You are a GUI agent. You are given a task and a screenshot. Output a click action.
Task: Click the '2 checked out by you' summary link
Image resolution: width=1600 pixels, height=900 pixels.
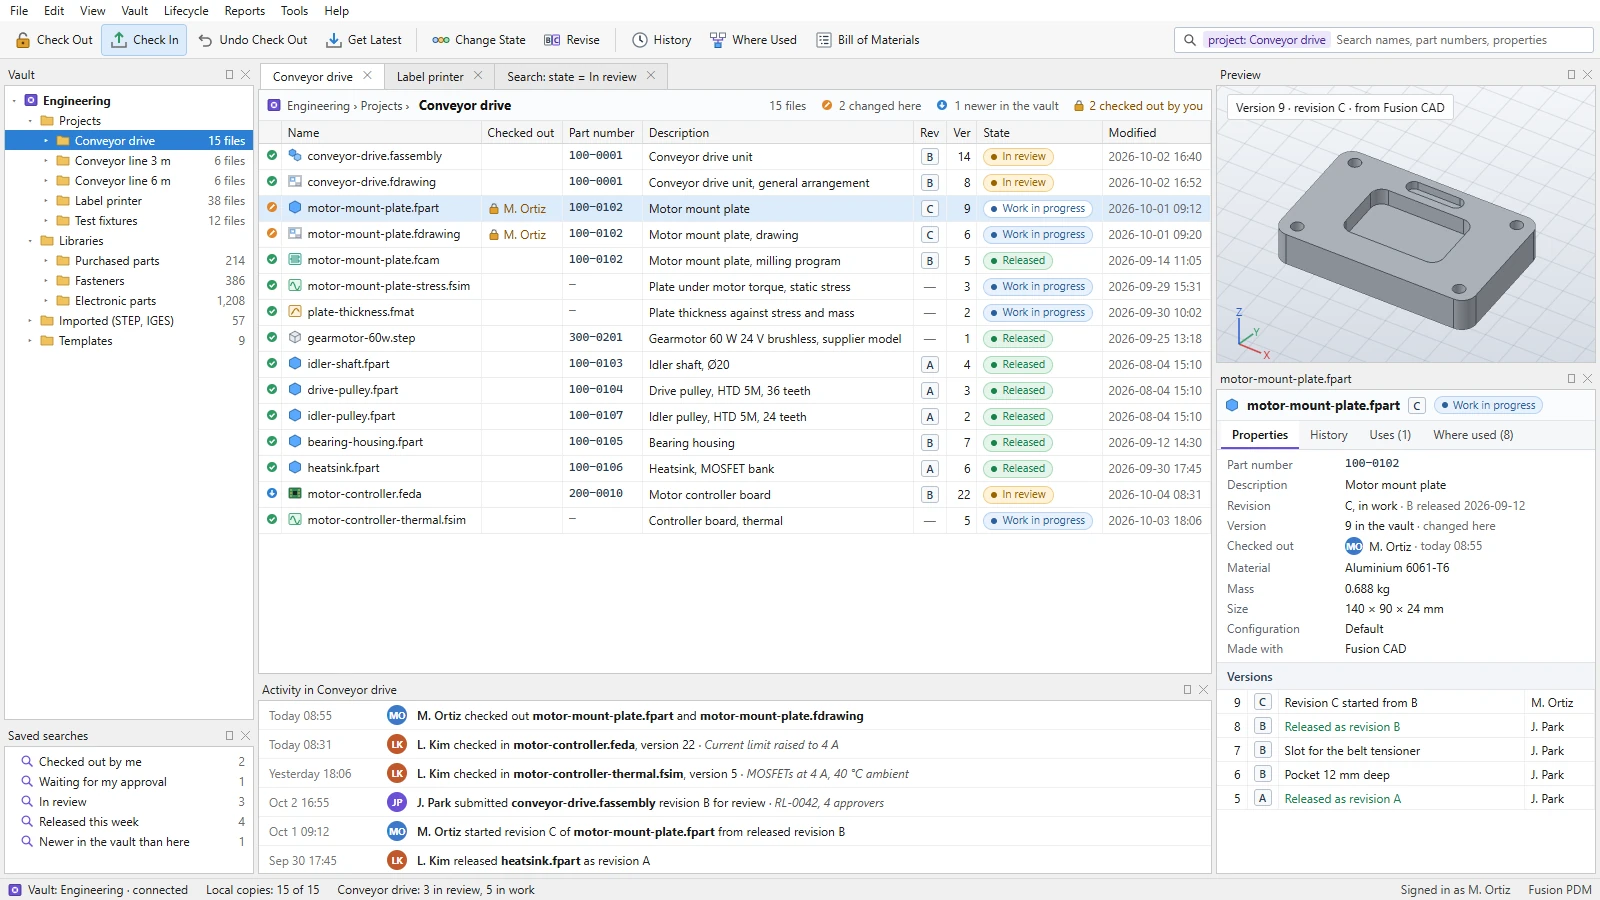click(x=1138, y=106)
